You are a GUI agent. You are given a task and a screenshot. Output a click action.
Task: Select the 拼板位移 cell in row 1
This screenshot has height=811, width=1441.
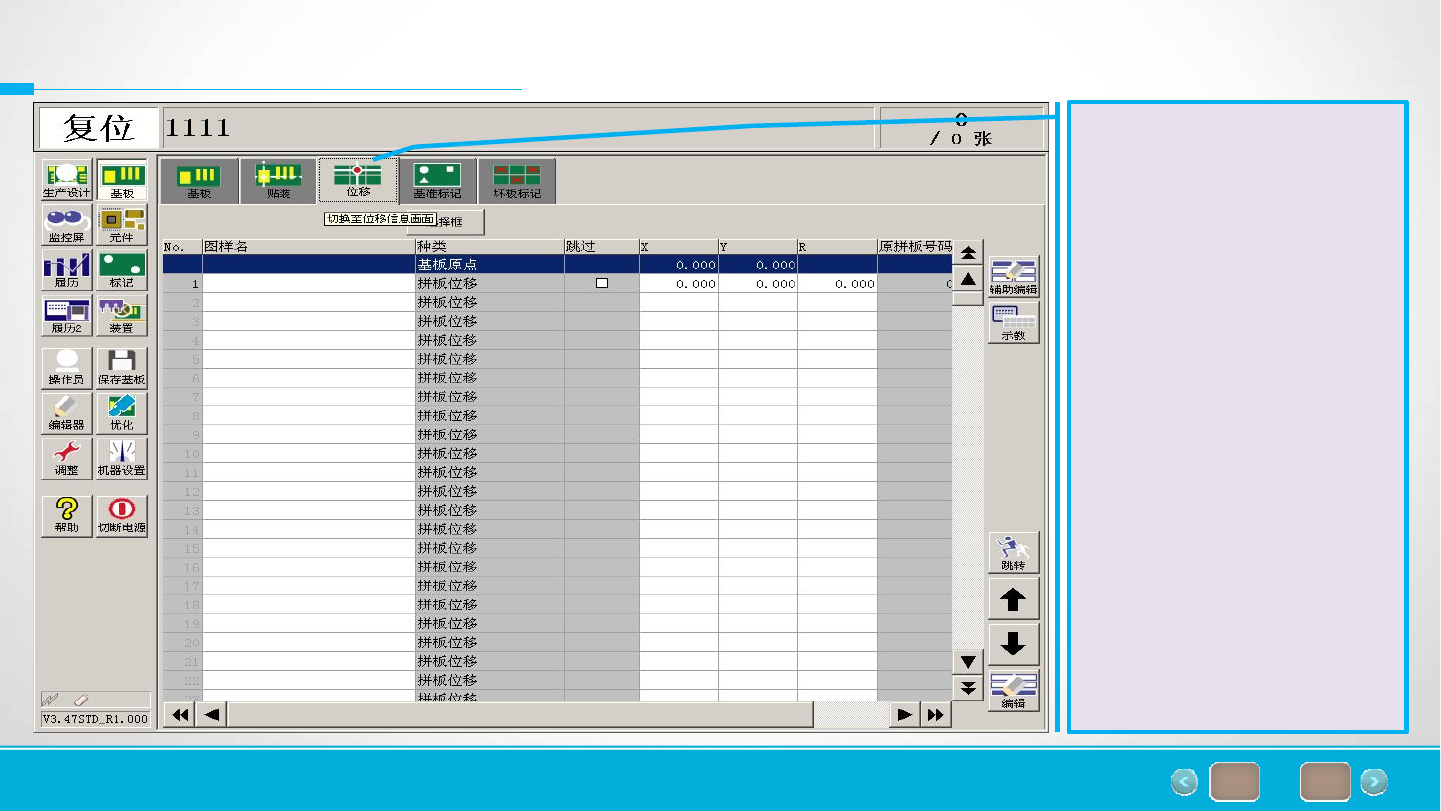[x=489, y=284]
